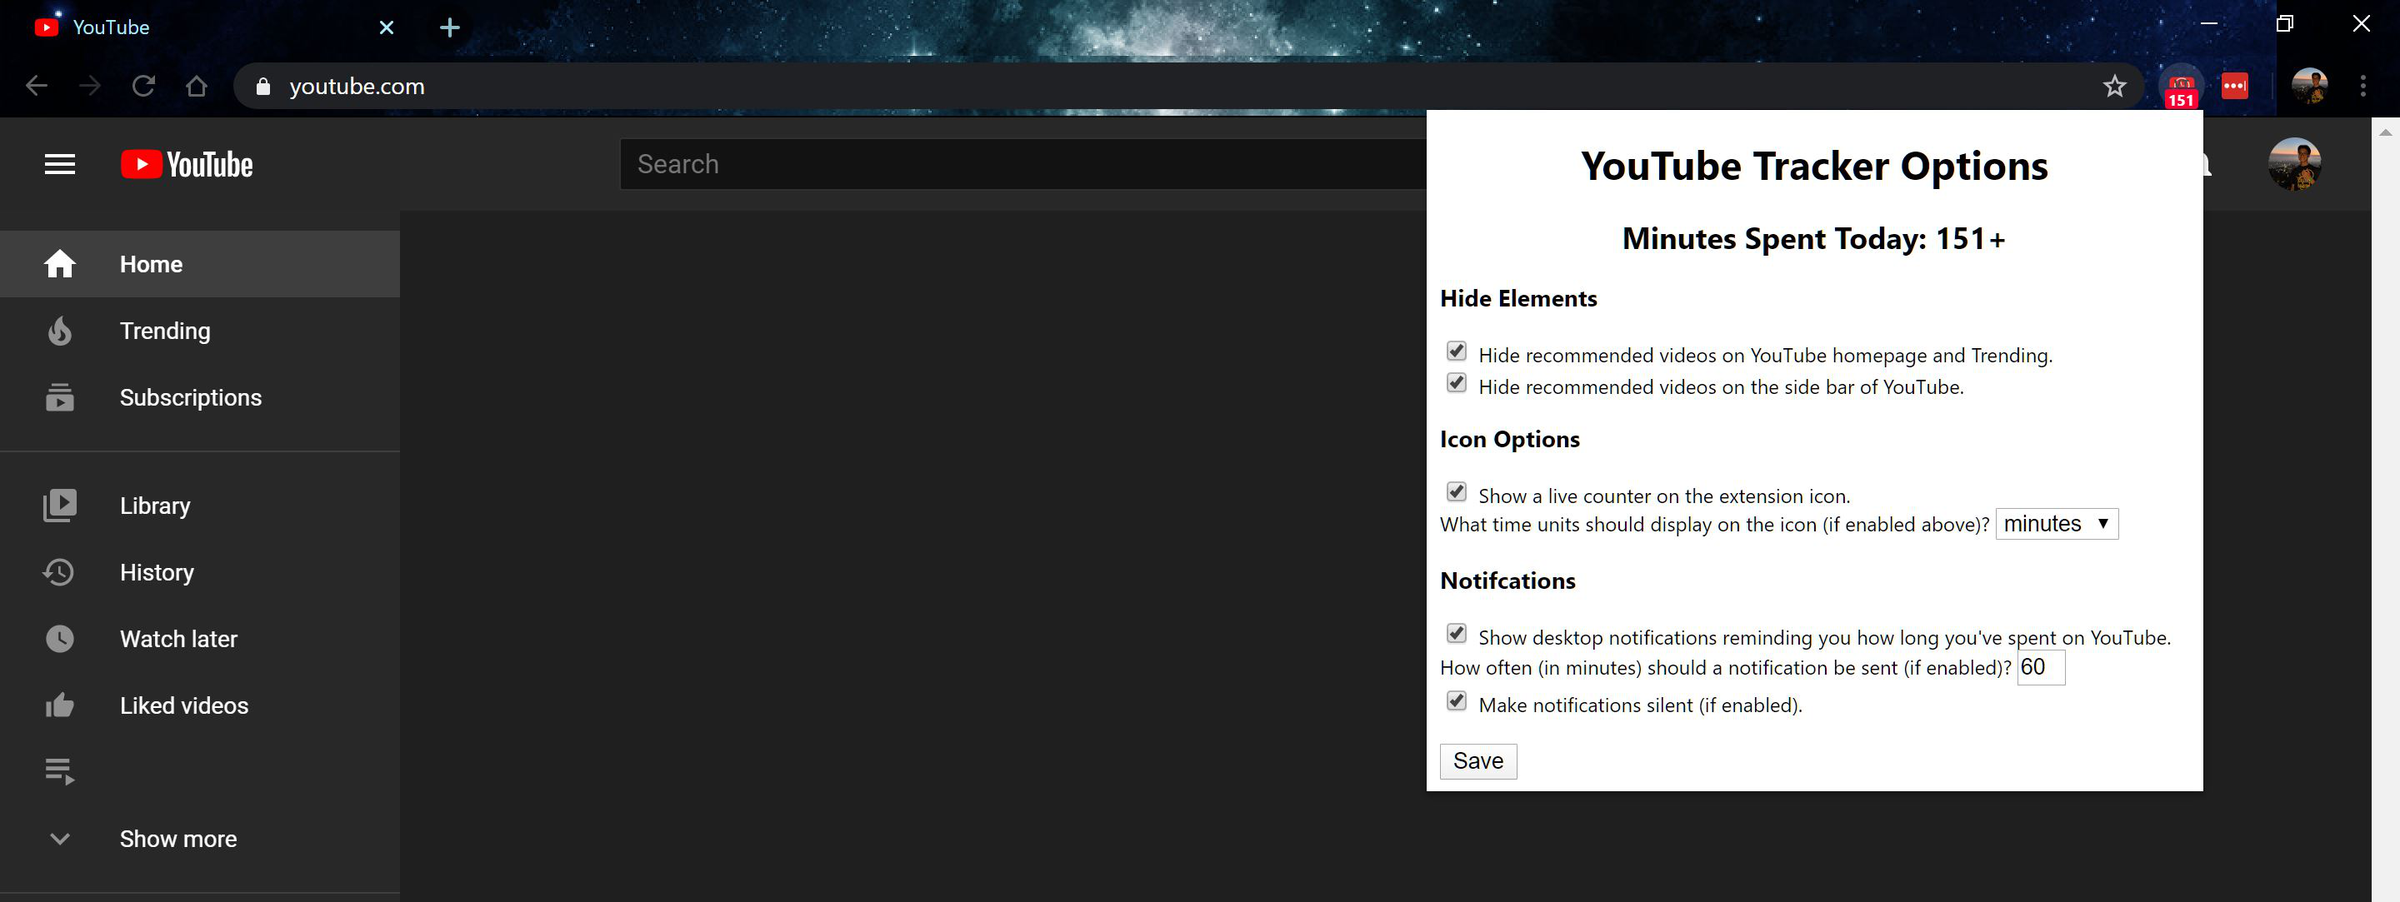Click the 'Hide Elements' section heading
The height and width of the screenshot is (902, 2400).
pyautogui.click(x=1518, y=298)
